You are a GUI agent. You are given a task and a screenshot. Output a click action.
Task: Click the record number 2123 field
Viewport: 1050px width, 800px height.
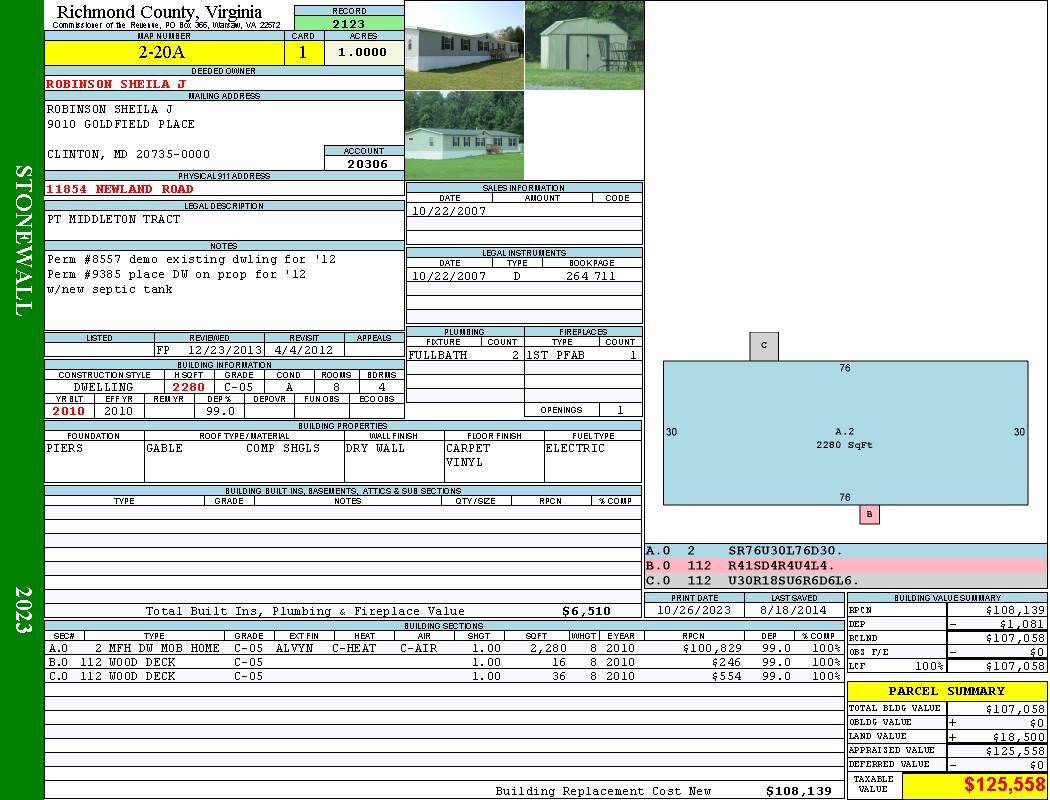pyautogui.click(x=349, y=24)
